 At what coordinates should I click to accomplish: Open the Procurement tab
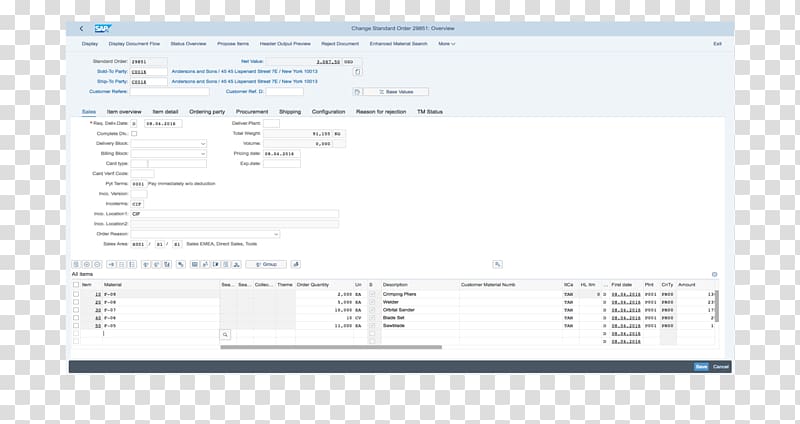tap(252, 112)
